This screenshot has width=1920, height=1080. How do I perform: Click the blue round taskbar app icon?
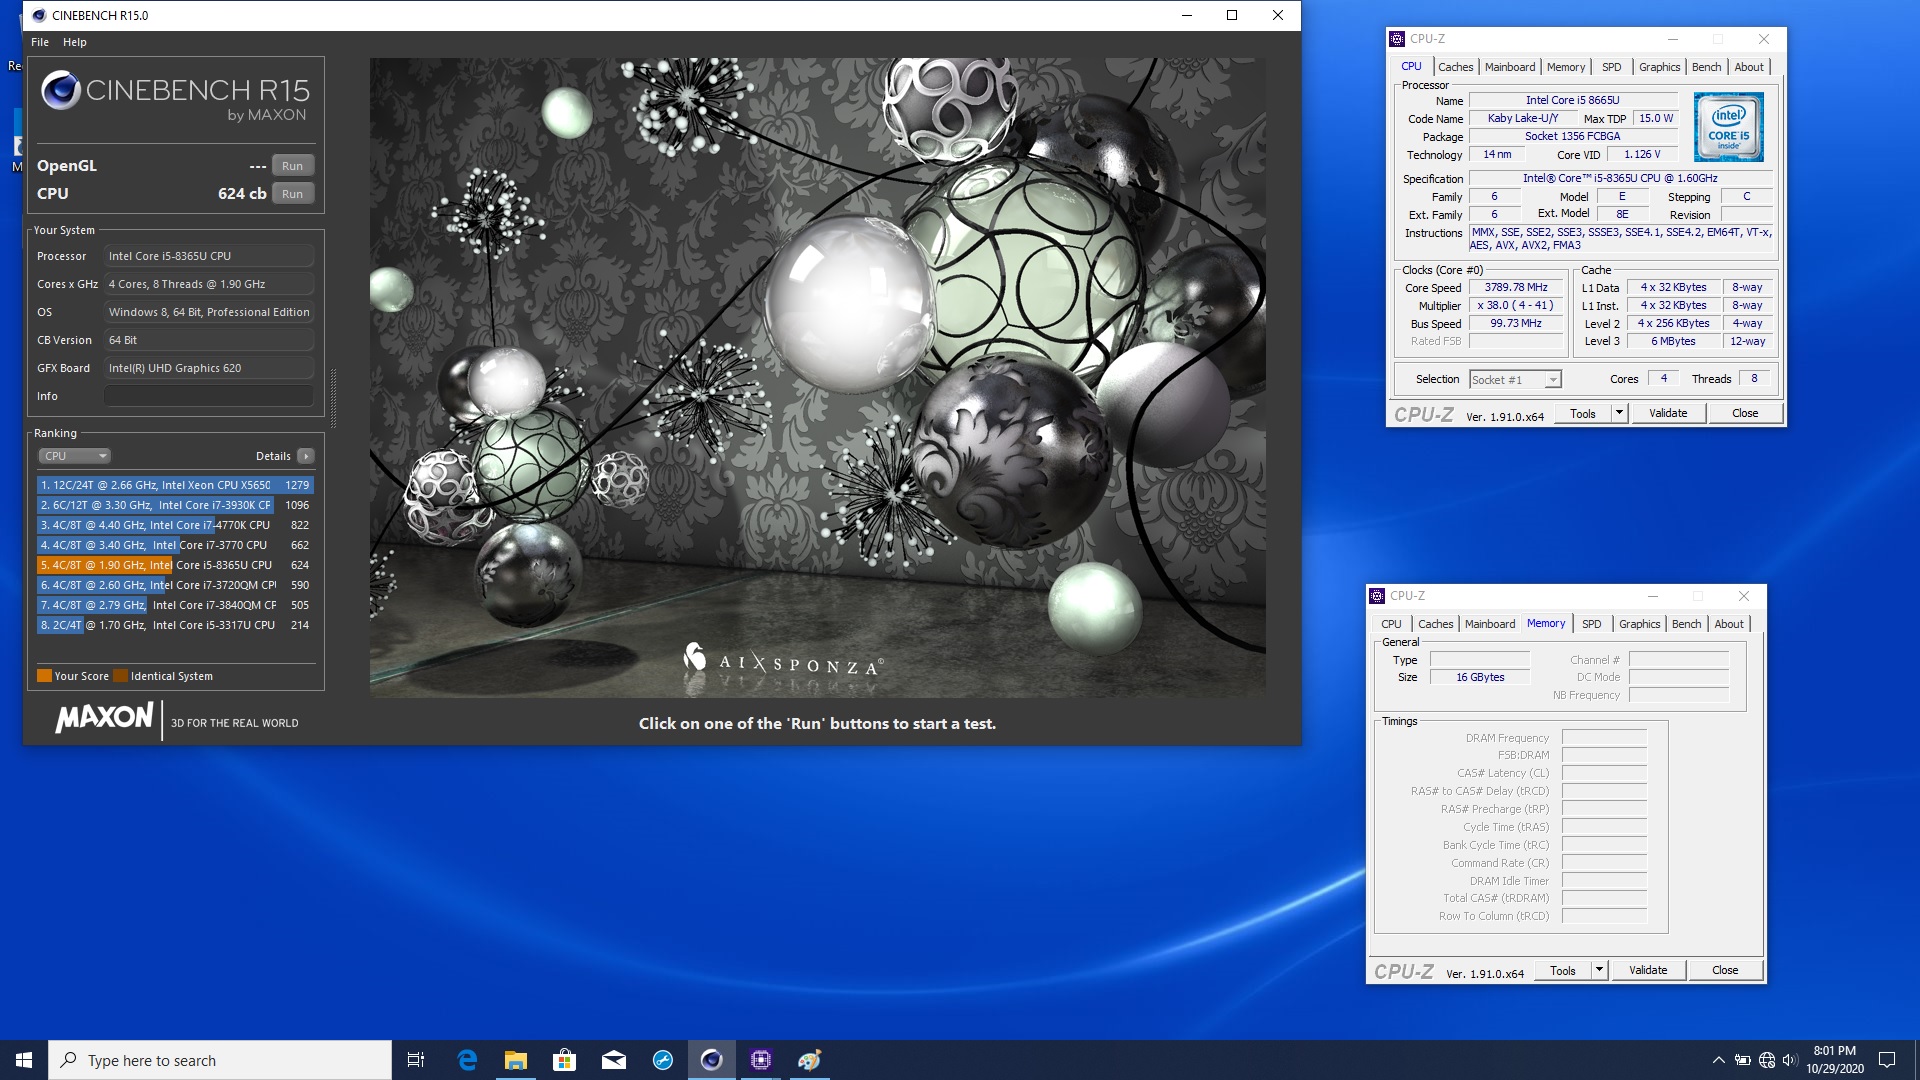[662, 1060]
